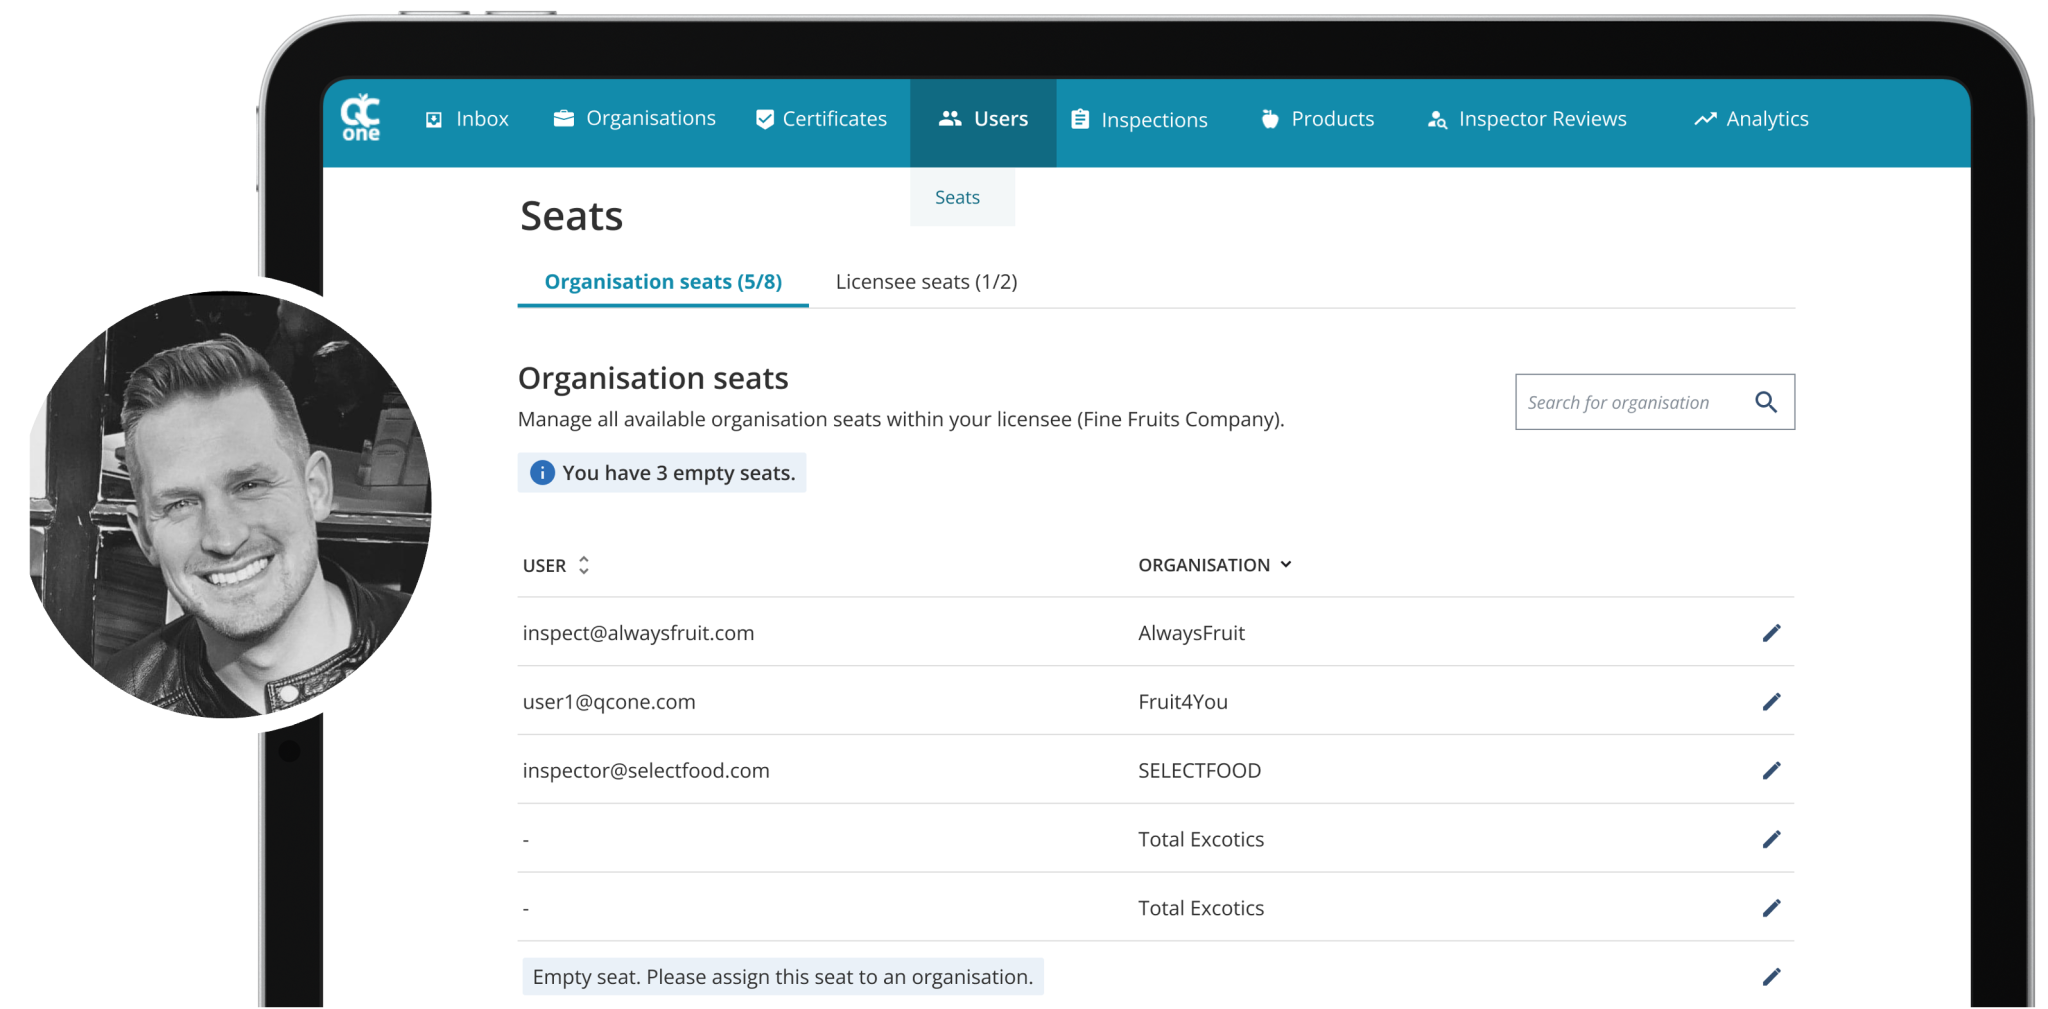Edit the user1@qcone.com seat row
Viewport: 2048px width, 1009px height.
pyautogui.click(x=1771, y=702)
